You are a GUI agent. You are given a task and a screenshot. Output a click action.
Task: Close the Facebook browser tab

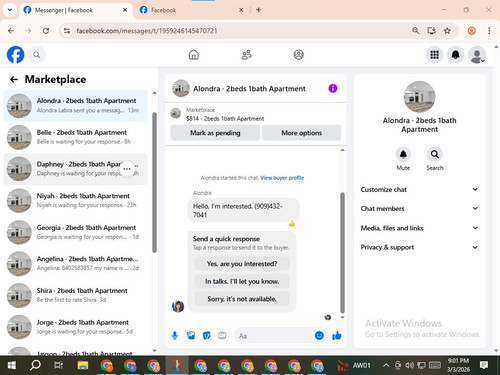pos(241,10)
